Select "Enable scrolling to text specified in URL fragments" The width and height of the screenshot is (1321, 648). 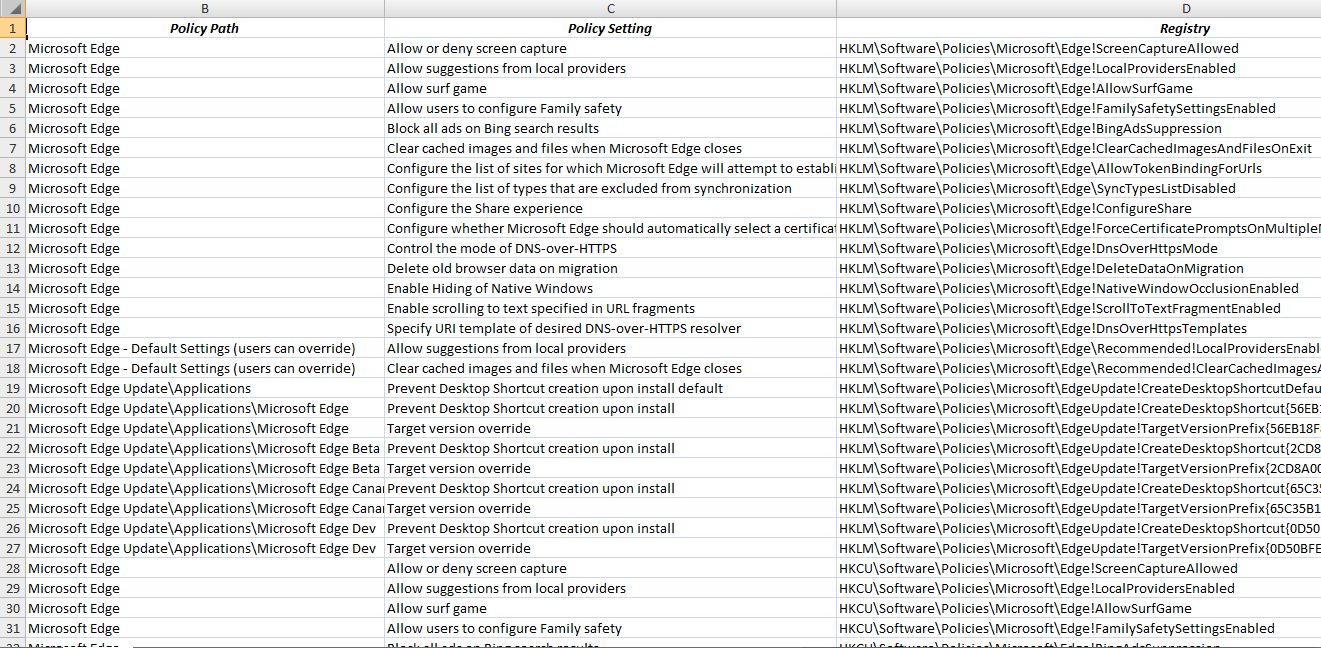click(610, 308)
